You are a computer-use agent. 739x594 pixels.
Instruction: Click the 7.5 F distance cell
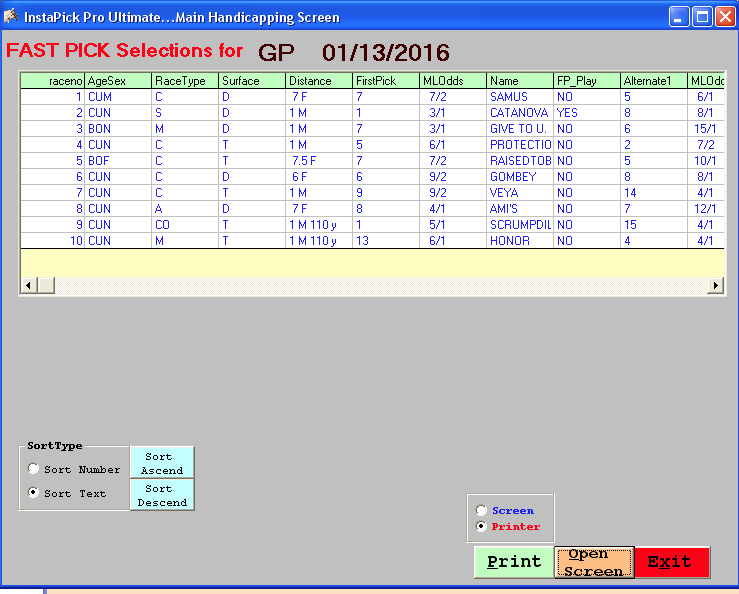pos(319,161)
